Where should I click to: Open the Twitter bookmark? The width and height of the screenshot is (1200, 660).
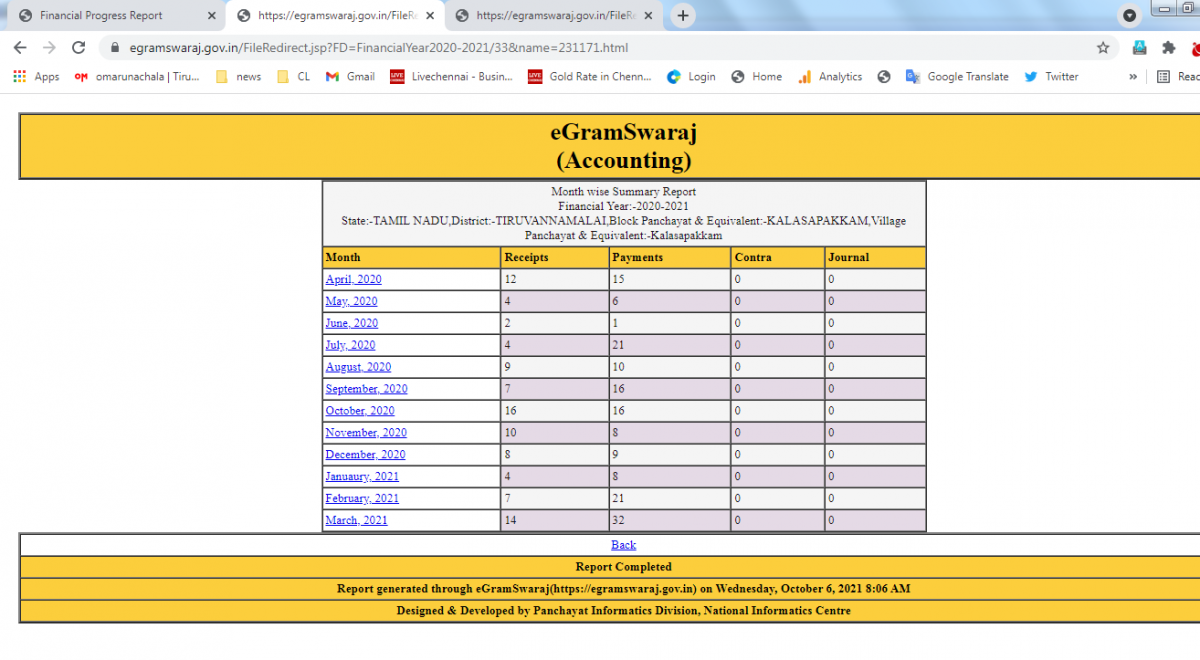(1051, 77)
